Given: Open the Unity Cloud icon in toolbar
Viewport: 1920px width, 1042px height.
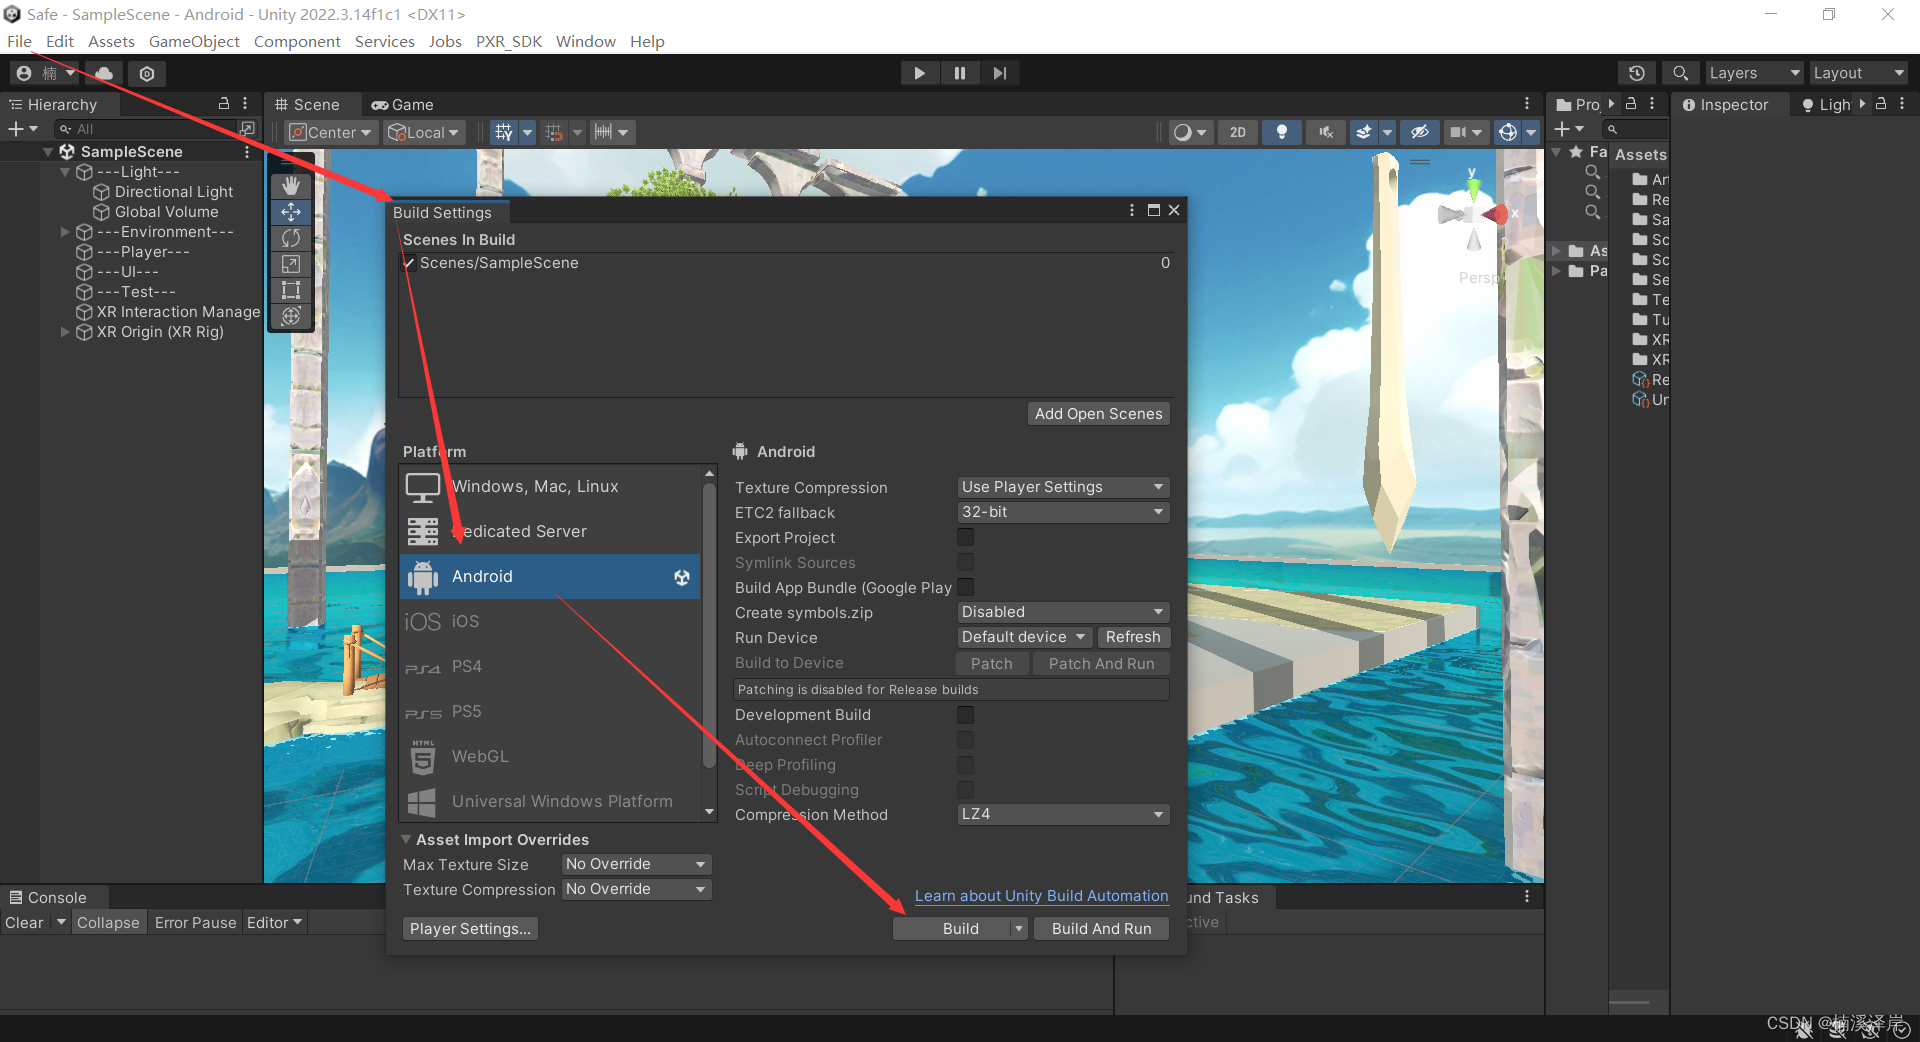Looking at the screenshot, I should 104,73.
